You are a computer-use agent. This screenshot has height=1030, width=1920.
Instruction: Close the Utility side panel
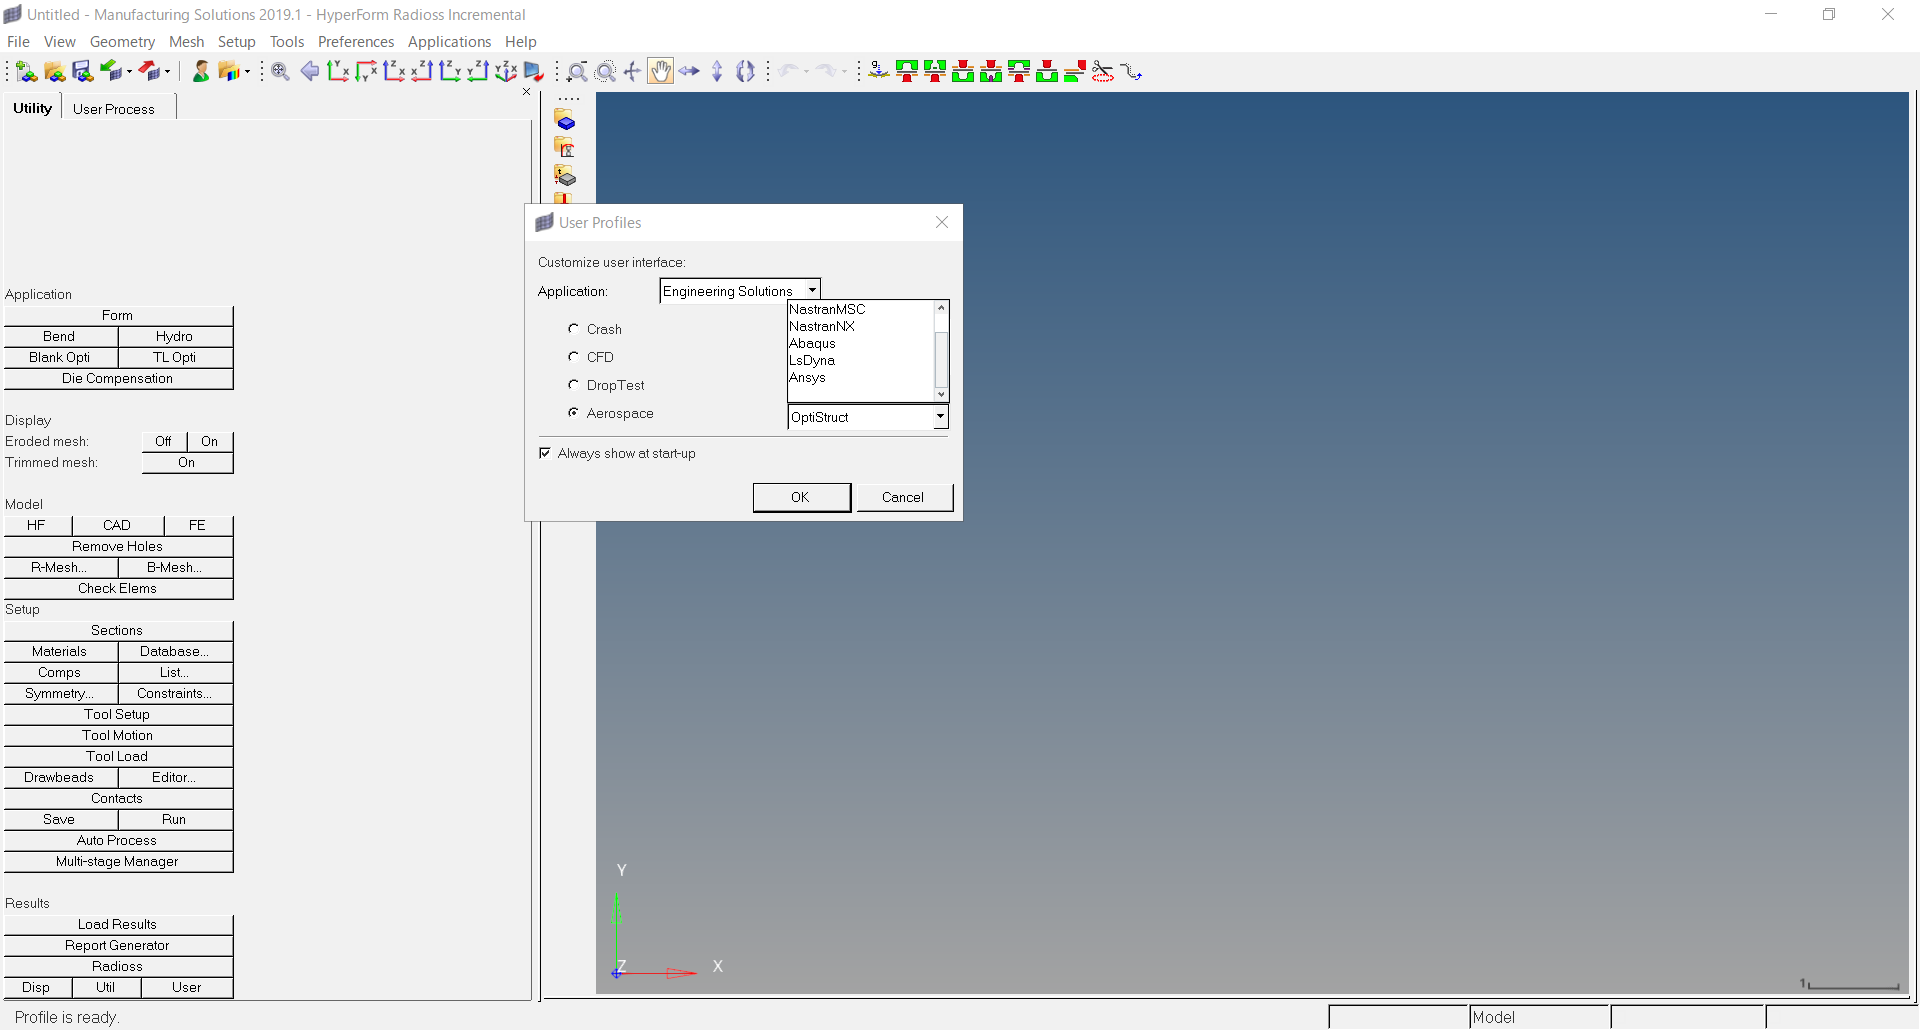[x=527, y=92]
